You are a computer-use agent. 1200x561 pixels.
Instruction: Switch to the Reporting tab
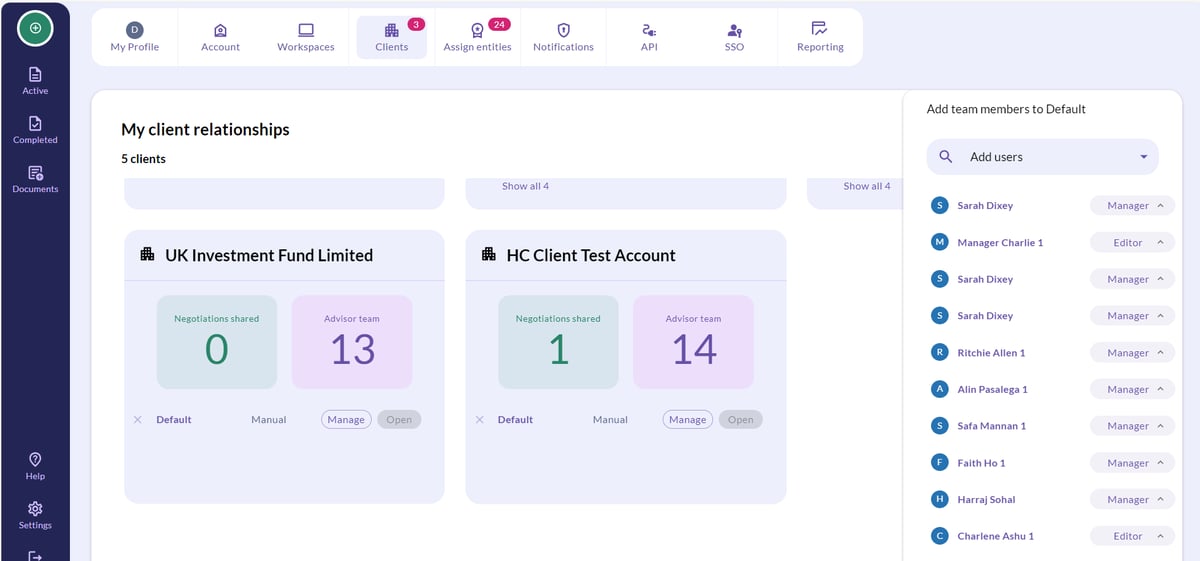(x=820, y=37)
